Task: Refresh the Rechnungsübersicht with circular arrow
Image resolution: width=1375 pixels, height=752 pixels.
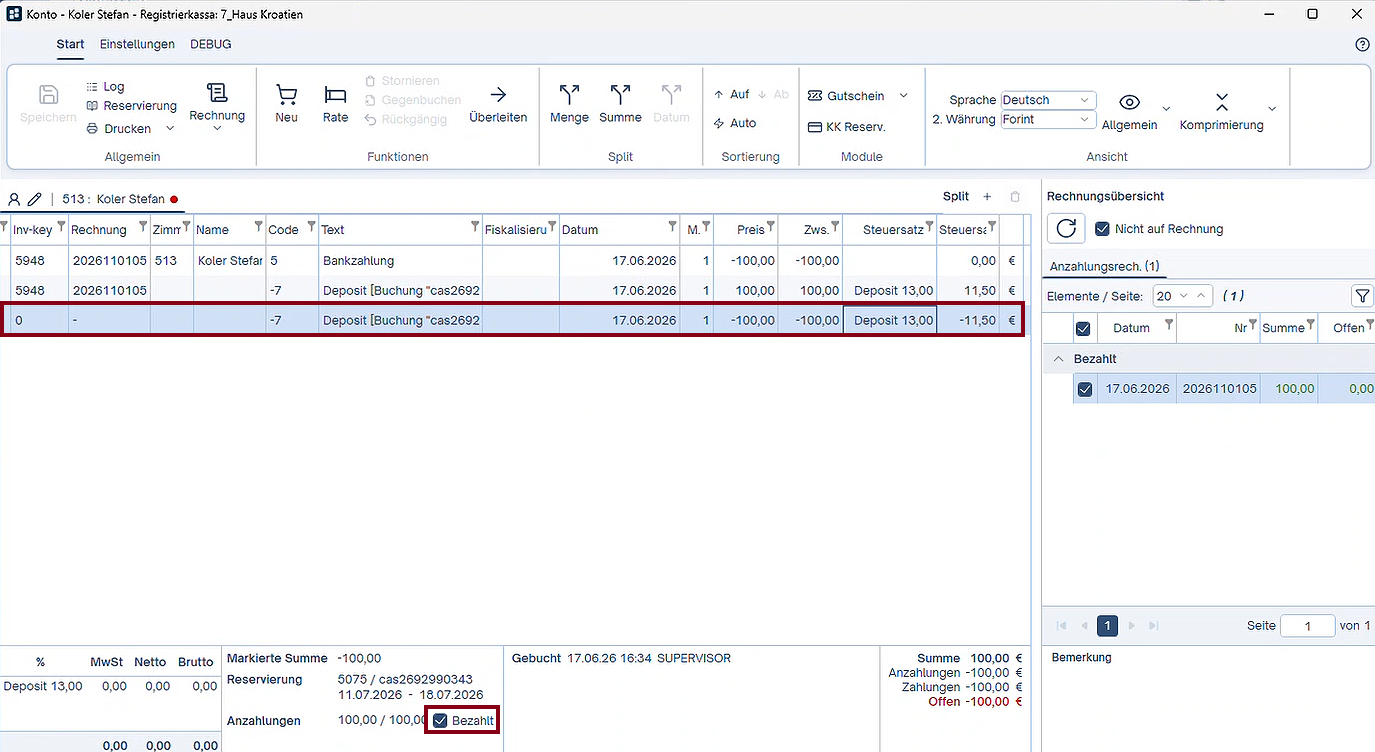Action: coord(1066,228)
